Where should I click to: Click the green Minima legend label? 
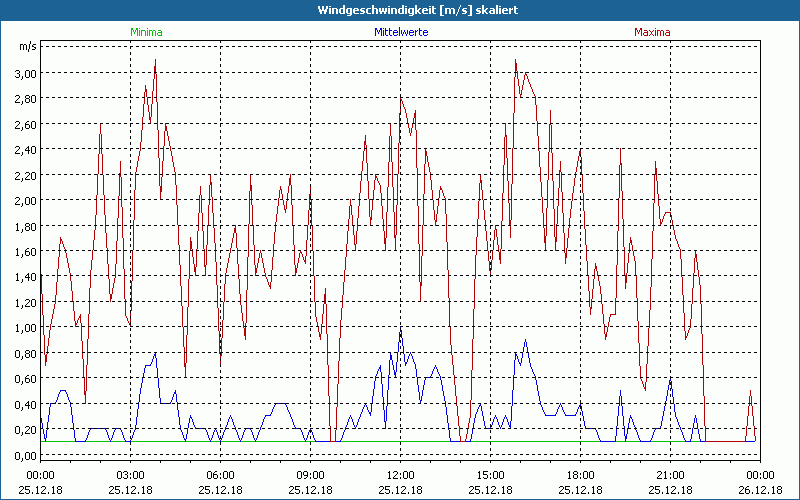pyautogui.click(x=145, y=32)
